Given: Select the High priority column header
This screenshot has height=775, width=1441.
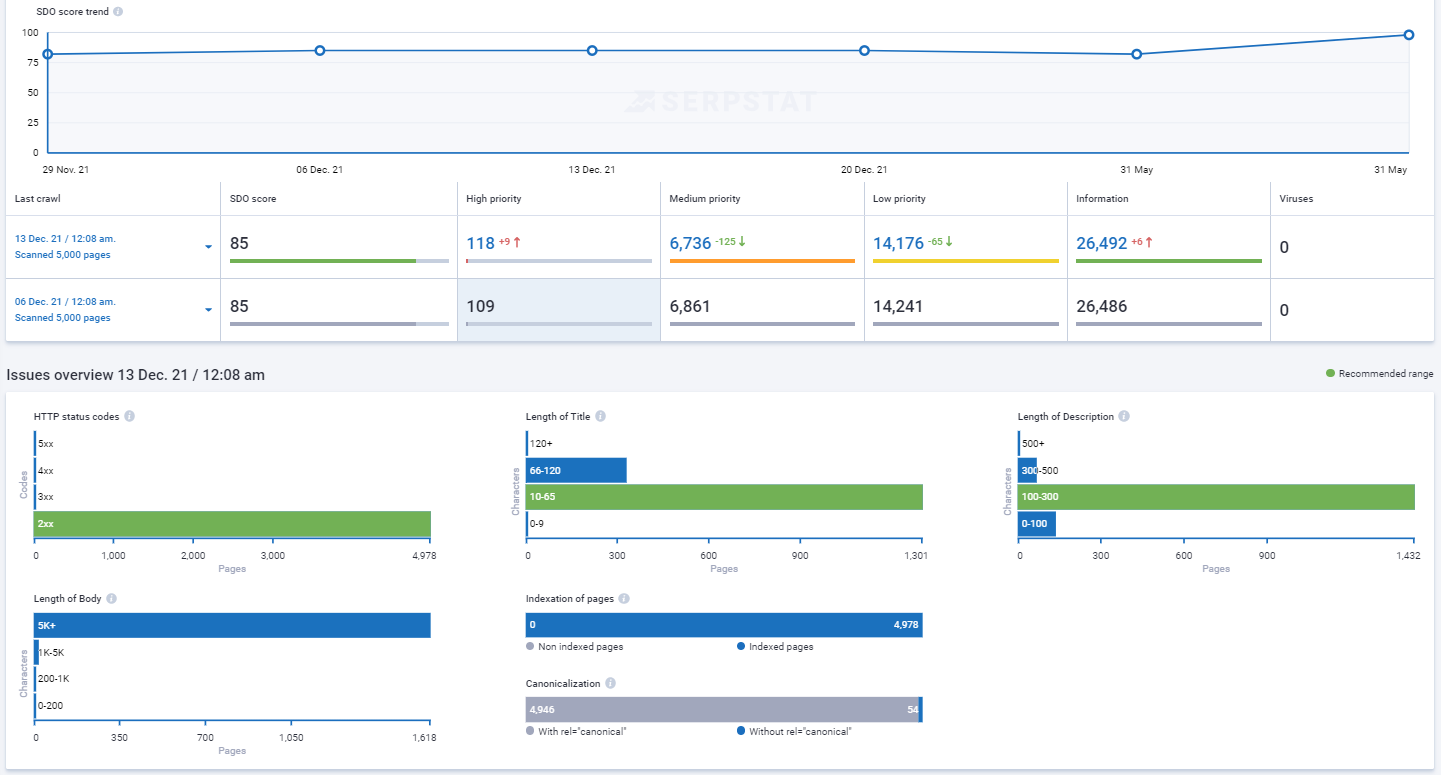Looking at the screenshot, I should [496, 198].
